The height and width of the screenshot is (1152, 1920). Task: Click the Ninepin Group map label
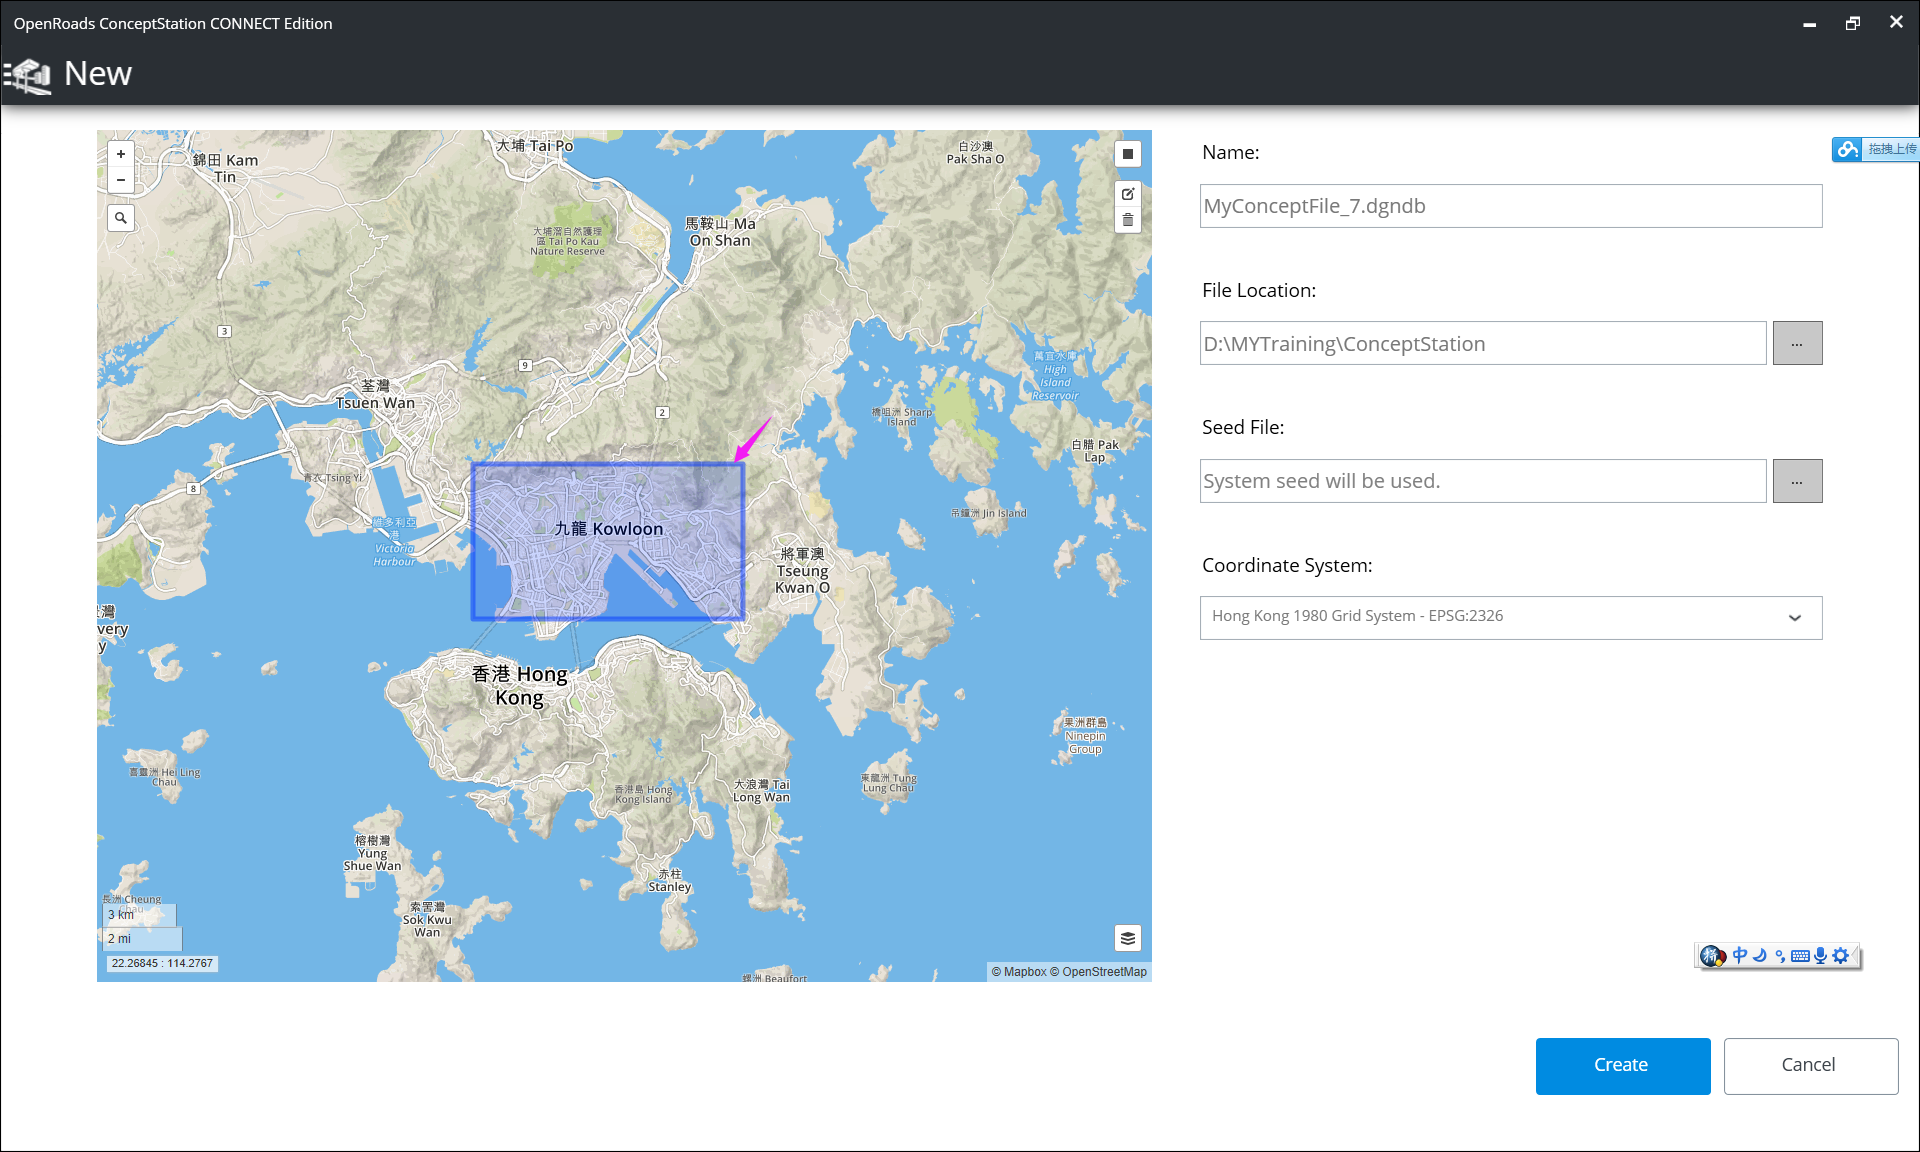(1085, 736)
